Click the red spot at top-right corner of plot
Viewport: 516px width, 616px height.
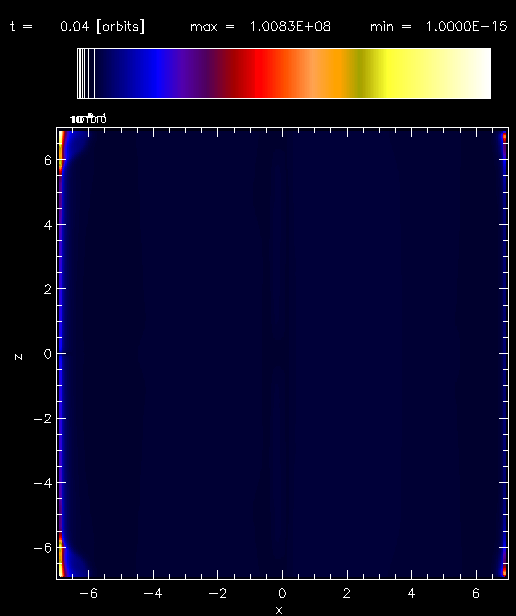click(505, 138)
